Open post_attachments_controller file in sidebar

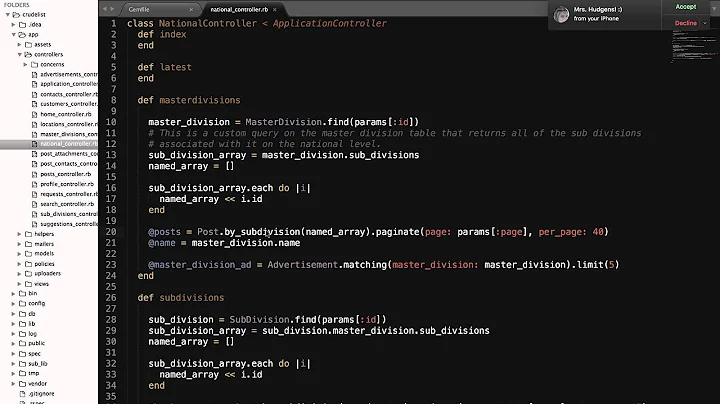coord(68,154)
